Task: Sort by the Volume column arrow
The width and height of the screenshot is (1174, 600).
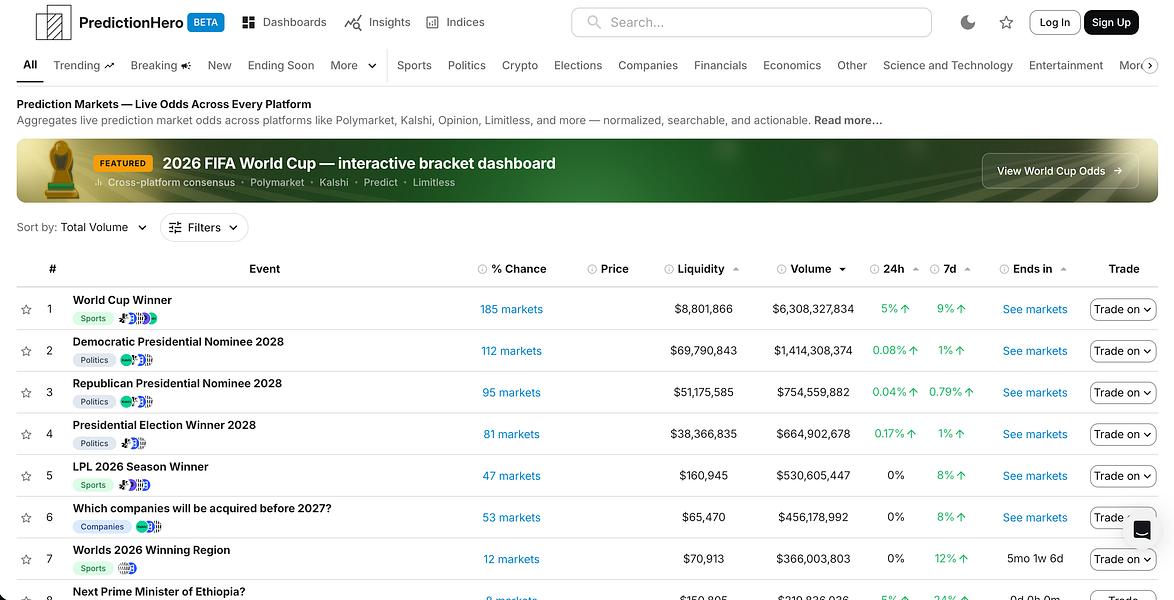Action: pos(842,269)
